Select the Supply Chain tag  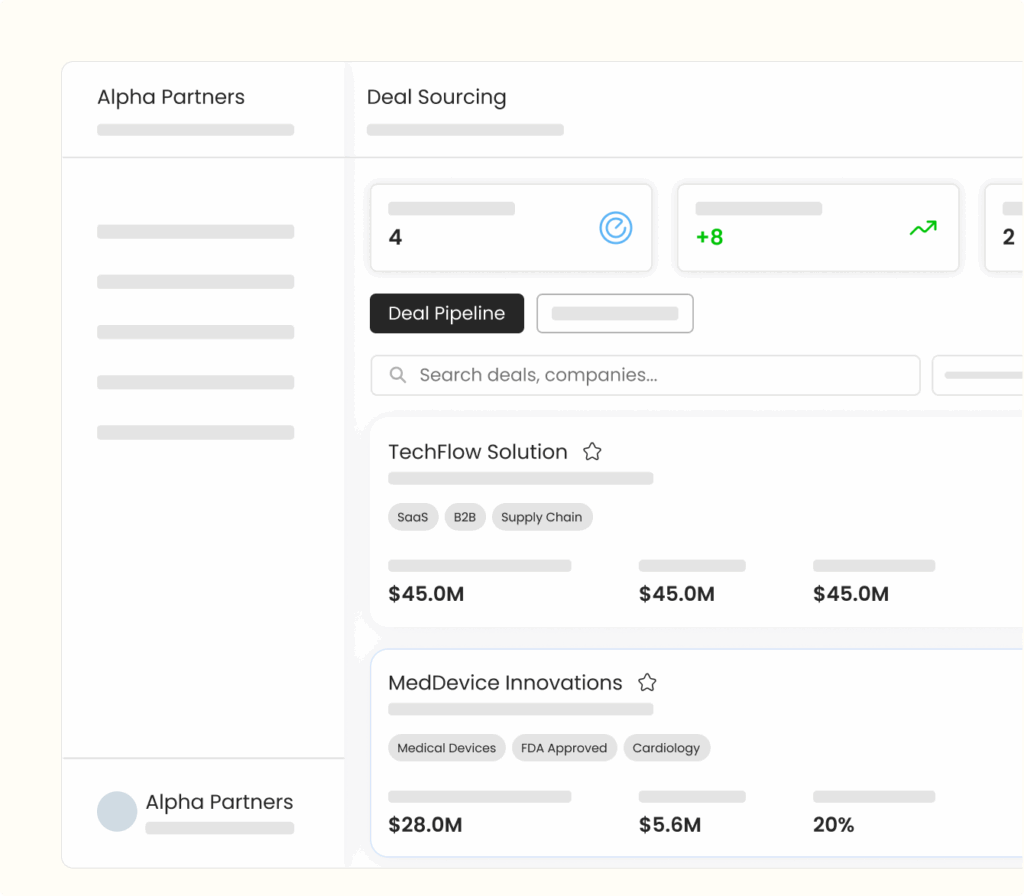point(541,517)
